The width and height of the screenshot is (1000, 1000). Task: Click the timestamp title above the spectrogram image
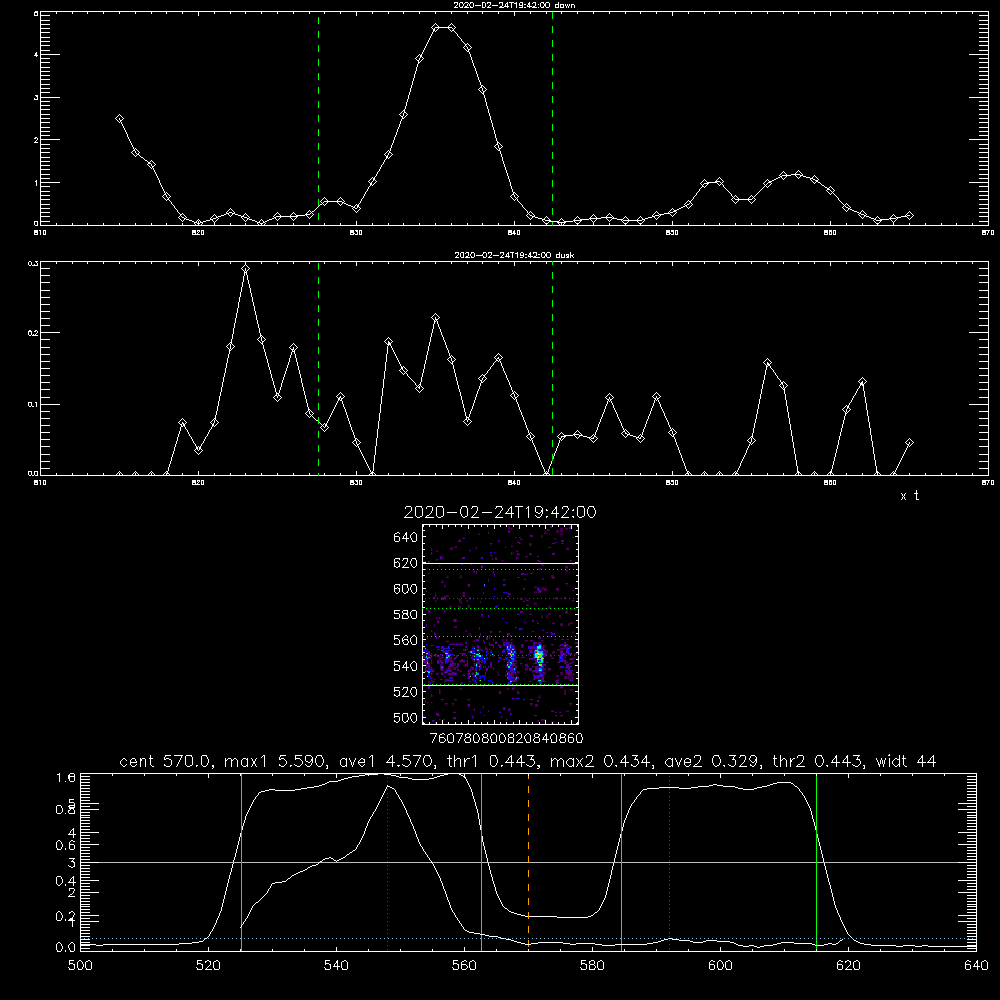click(500, 512)
